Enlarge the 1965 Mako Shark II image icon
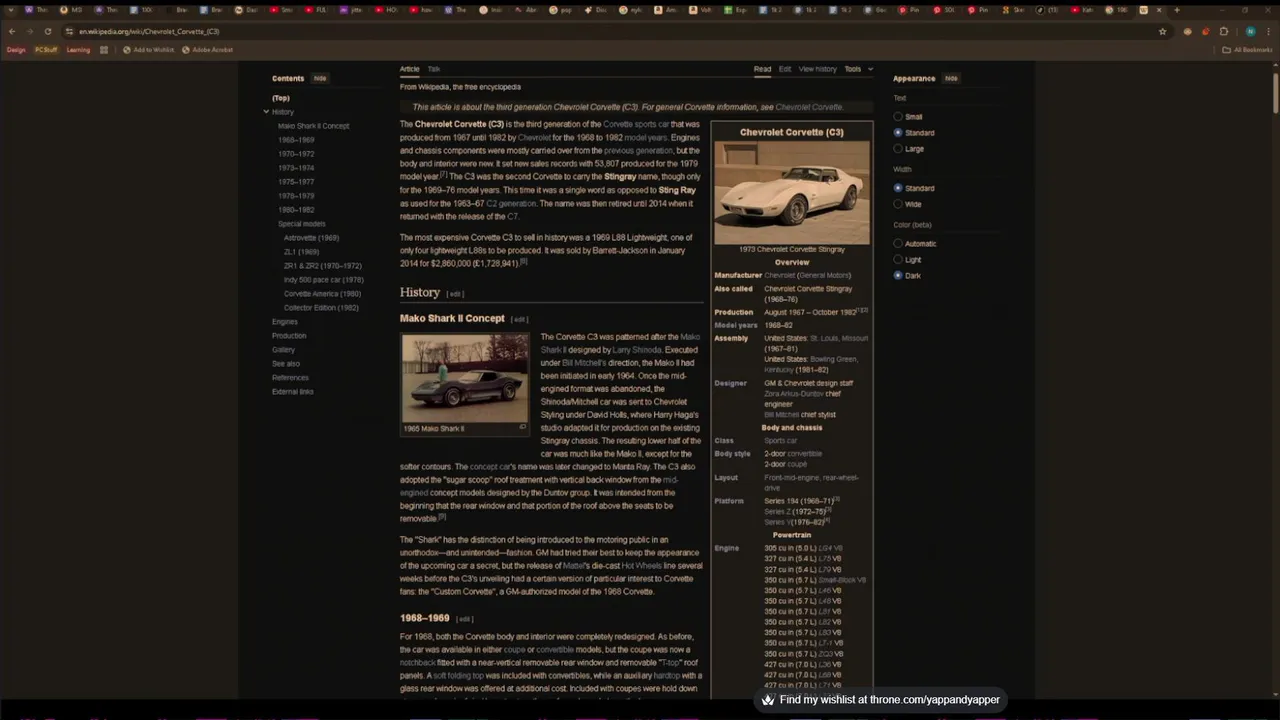 pyautogui.click(x=522, y=427)
